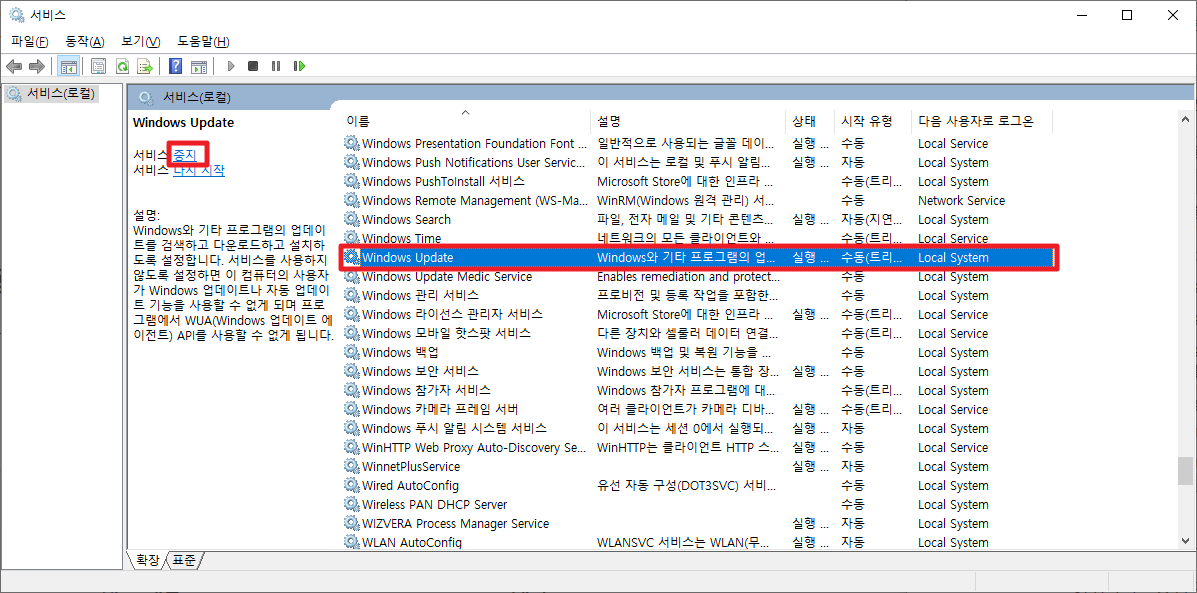Click the Restart Service toolbar icon
Screen dimensions: 1197x593
tap(299, 66)
